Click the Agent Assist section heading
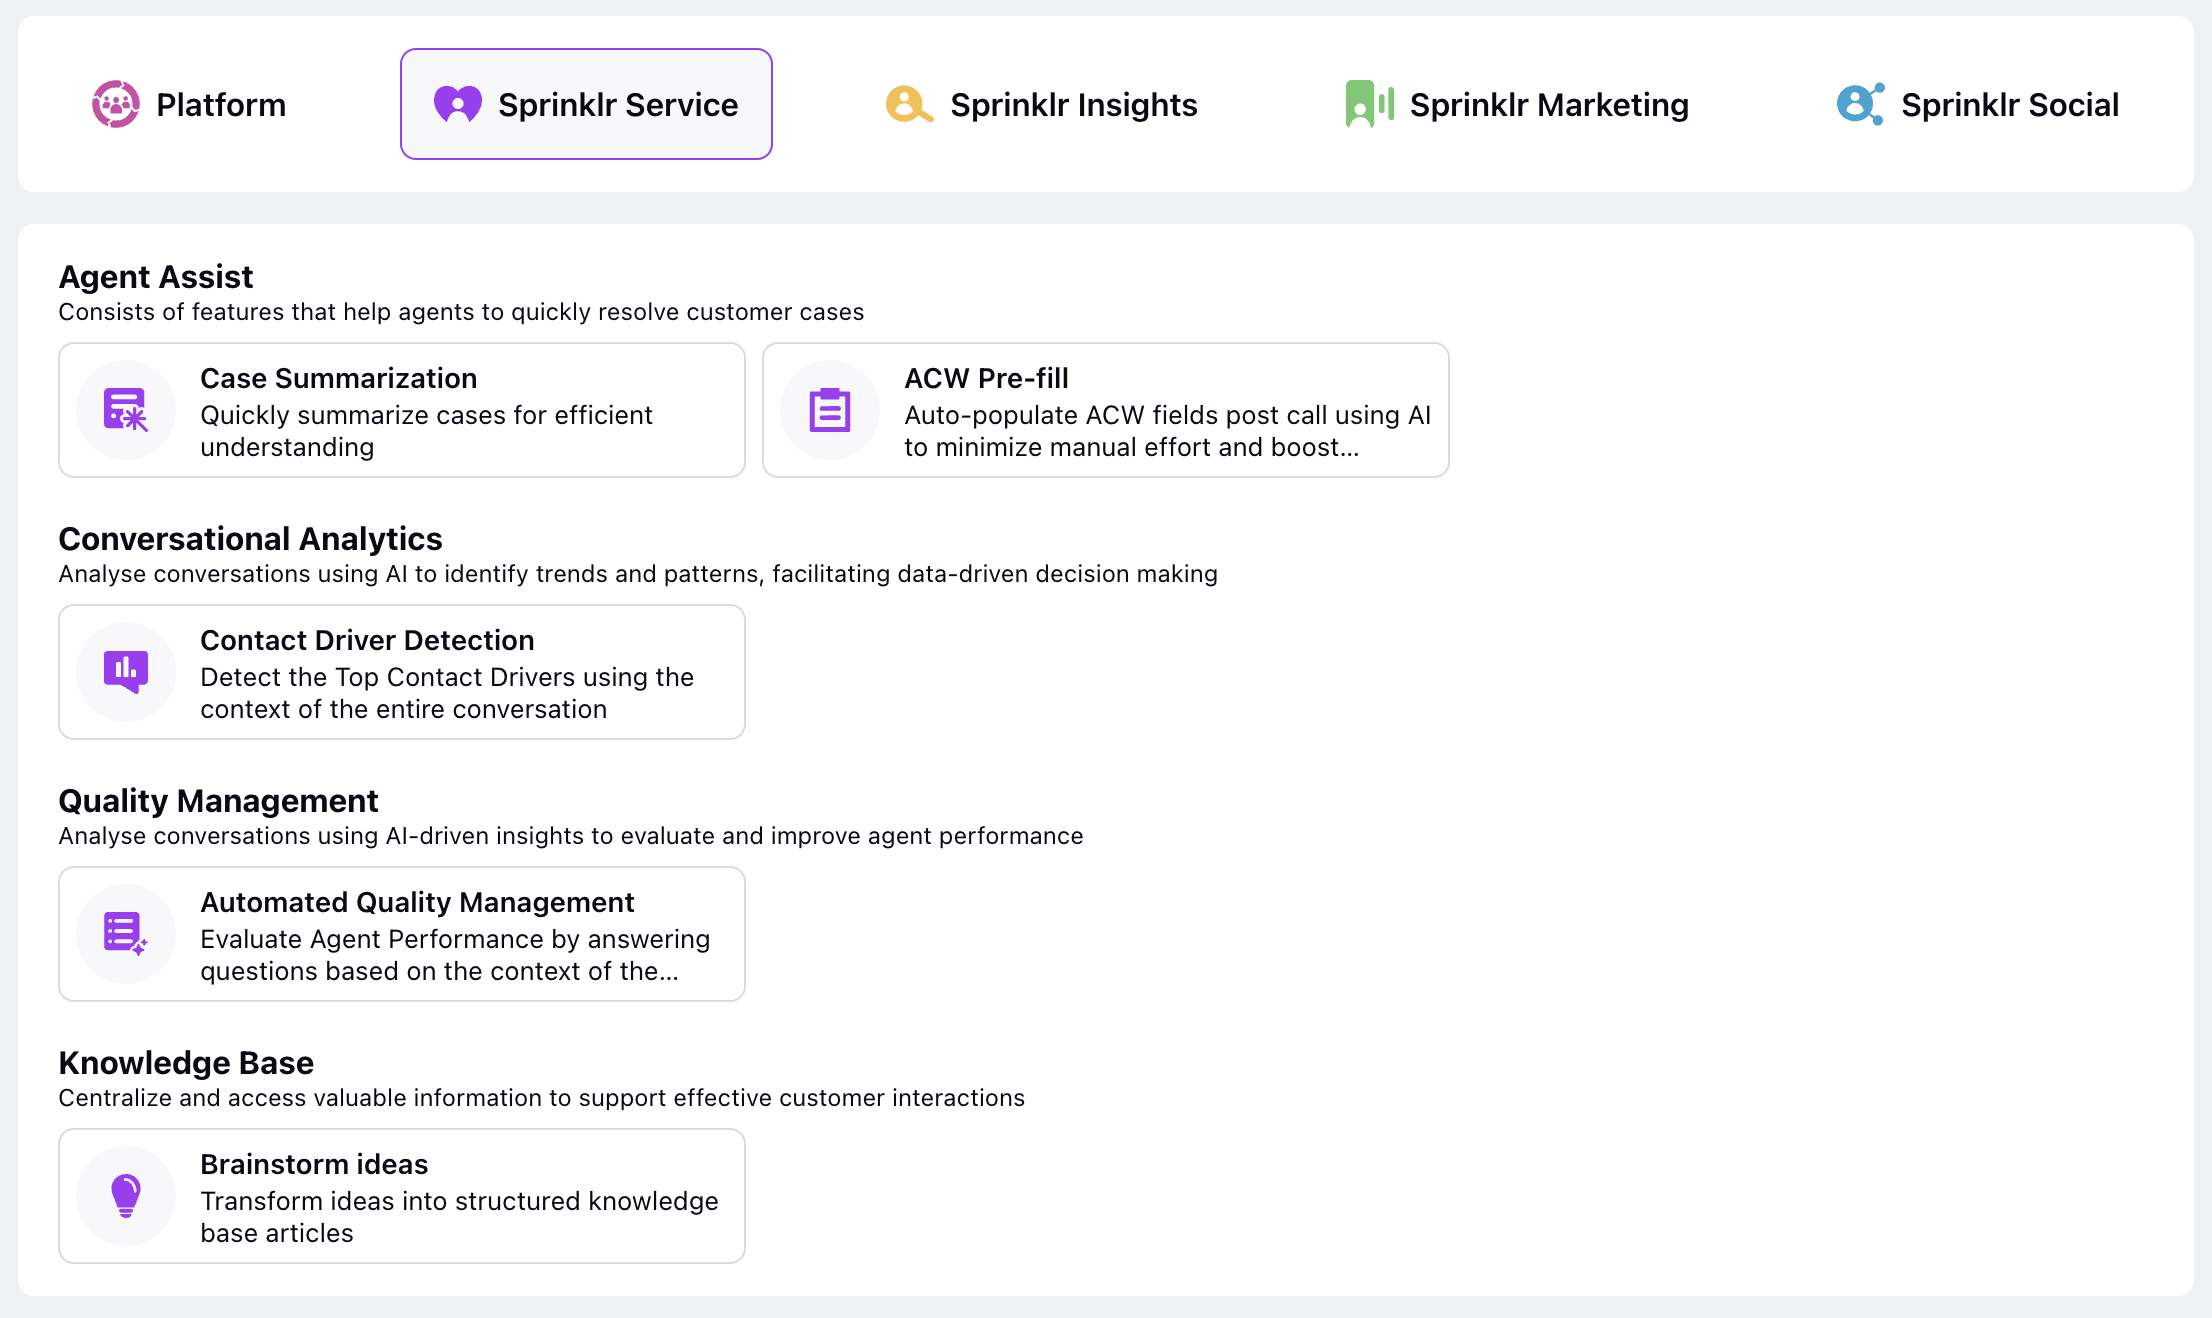 tap(156, 276)
